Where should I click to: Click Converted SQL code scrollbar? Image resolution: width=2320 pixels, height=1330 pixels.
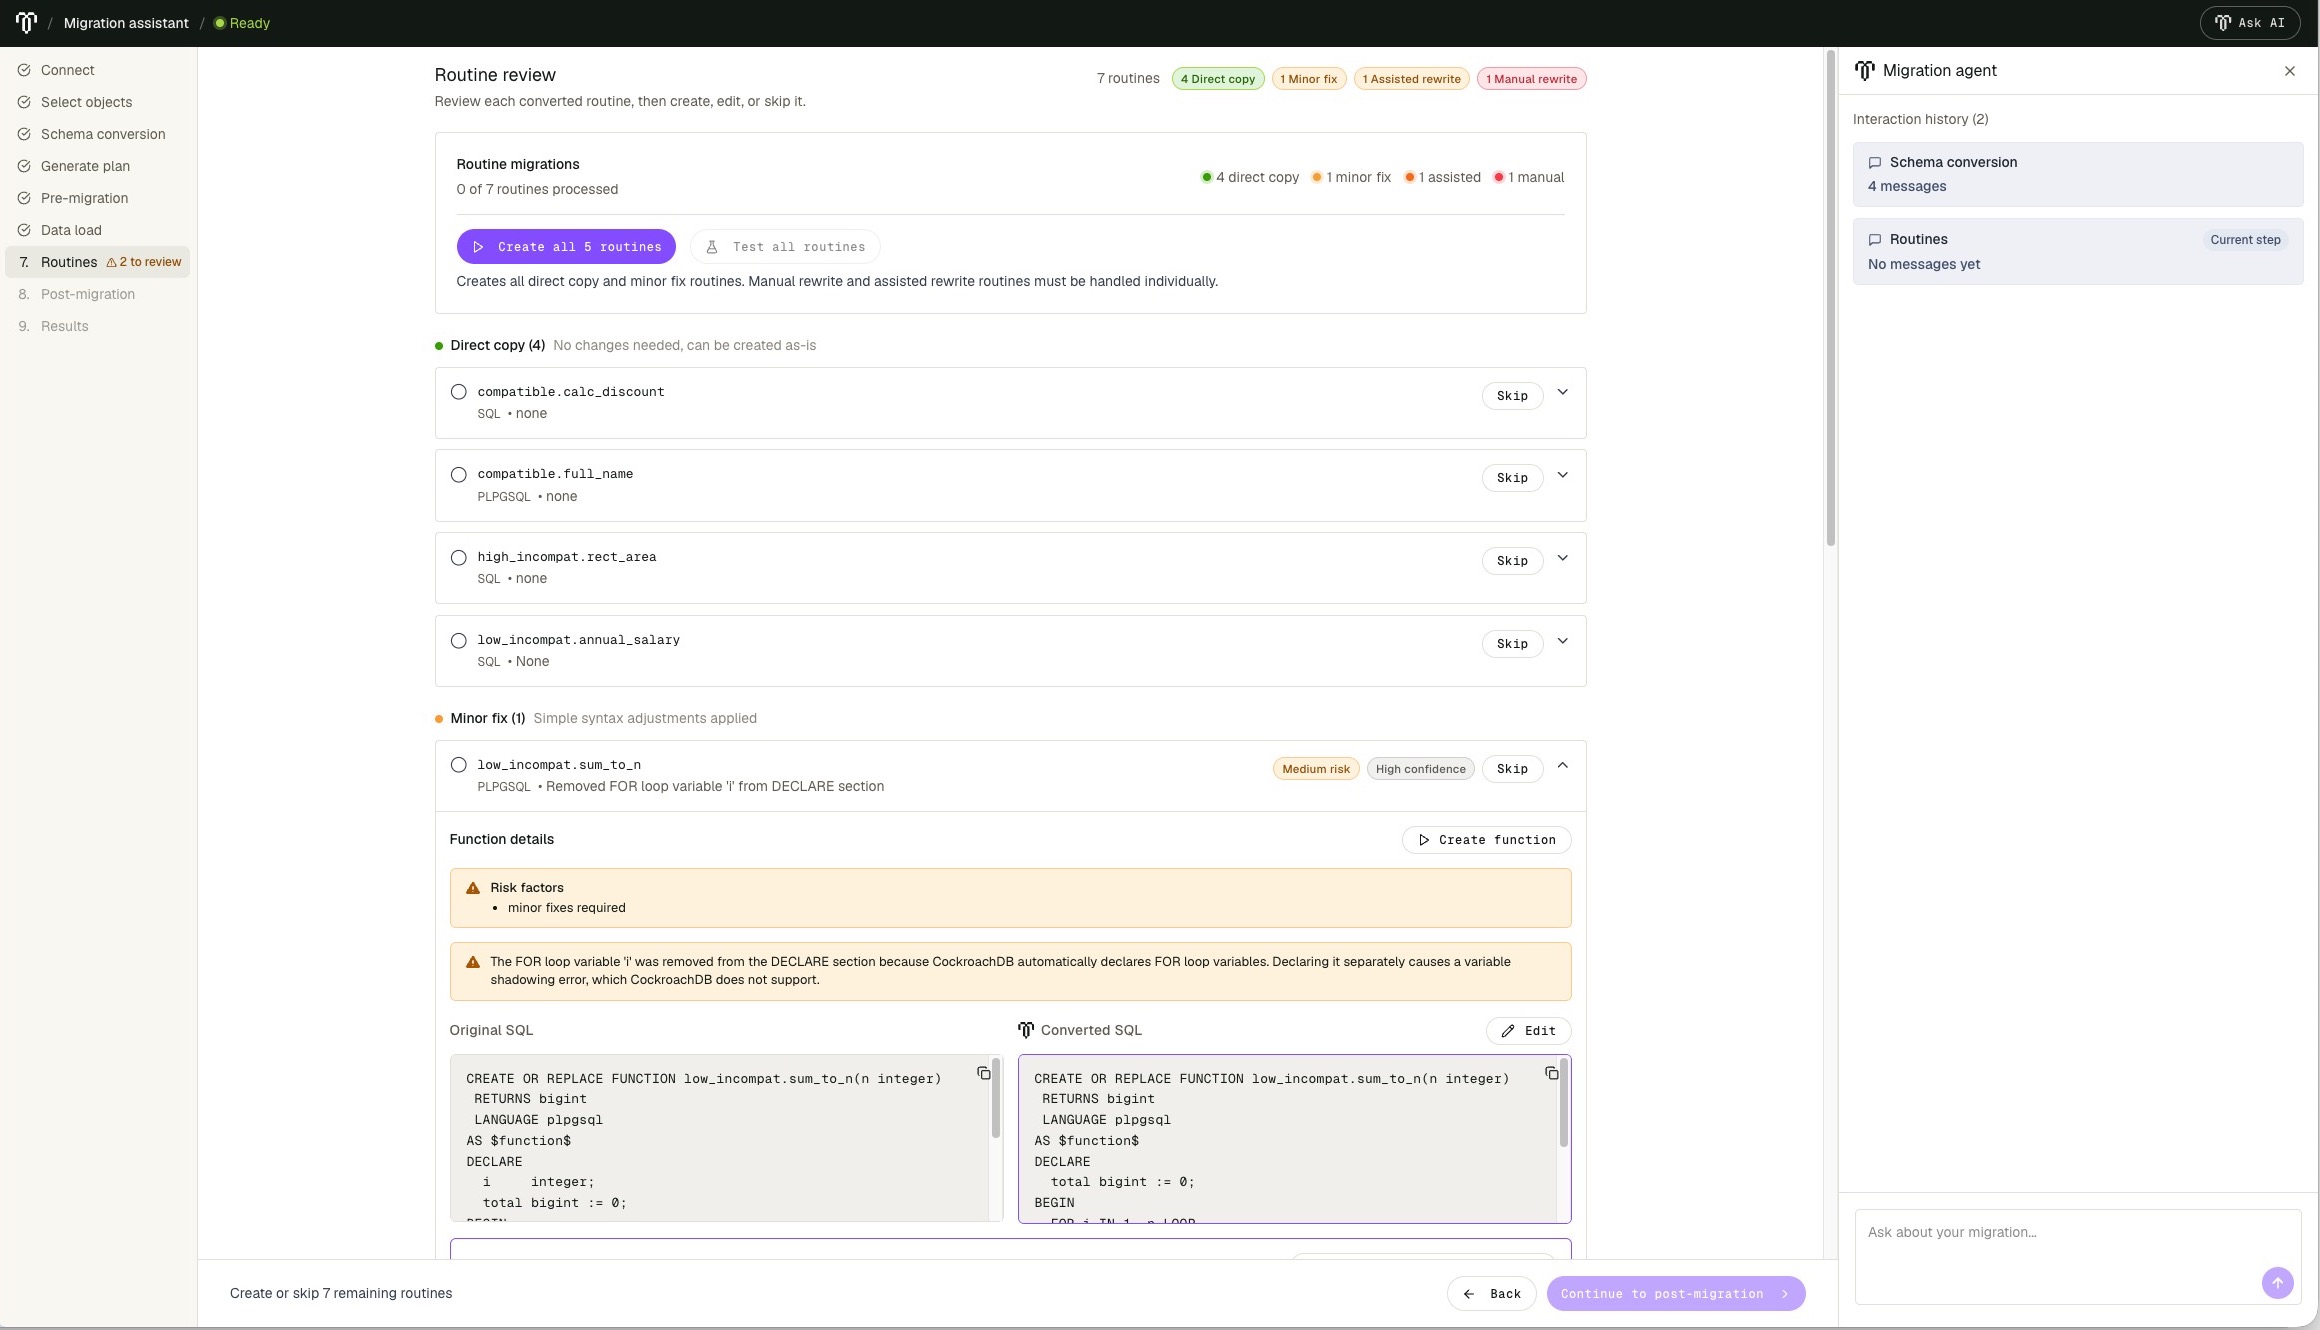pyautogui.click(x=1564, y=1103)
